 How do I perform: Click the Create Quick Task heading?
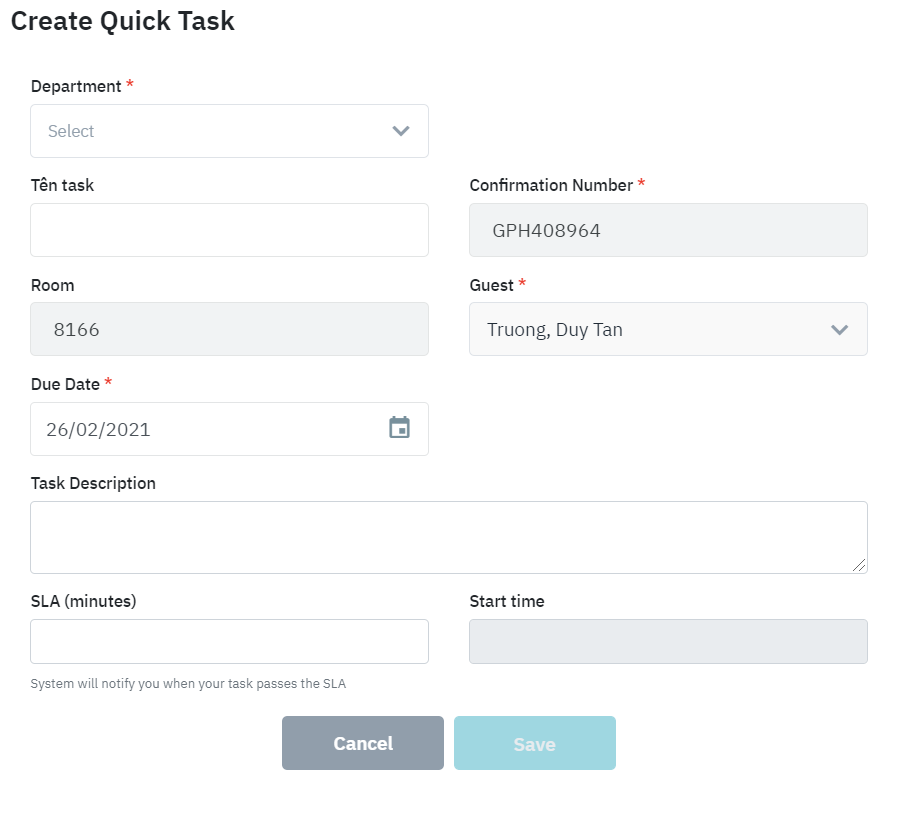(x=122, y=21)
